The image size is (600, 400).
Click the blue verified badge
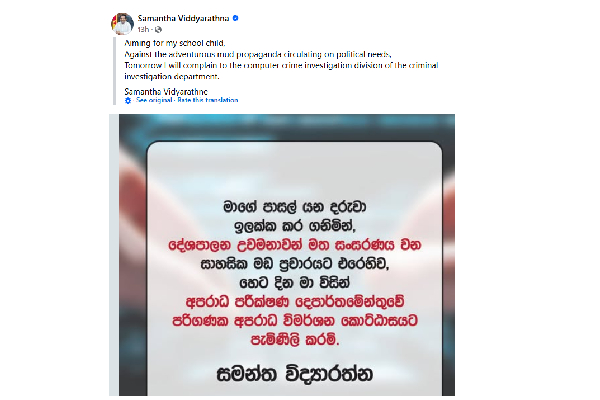[x=236, y=18]
